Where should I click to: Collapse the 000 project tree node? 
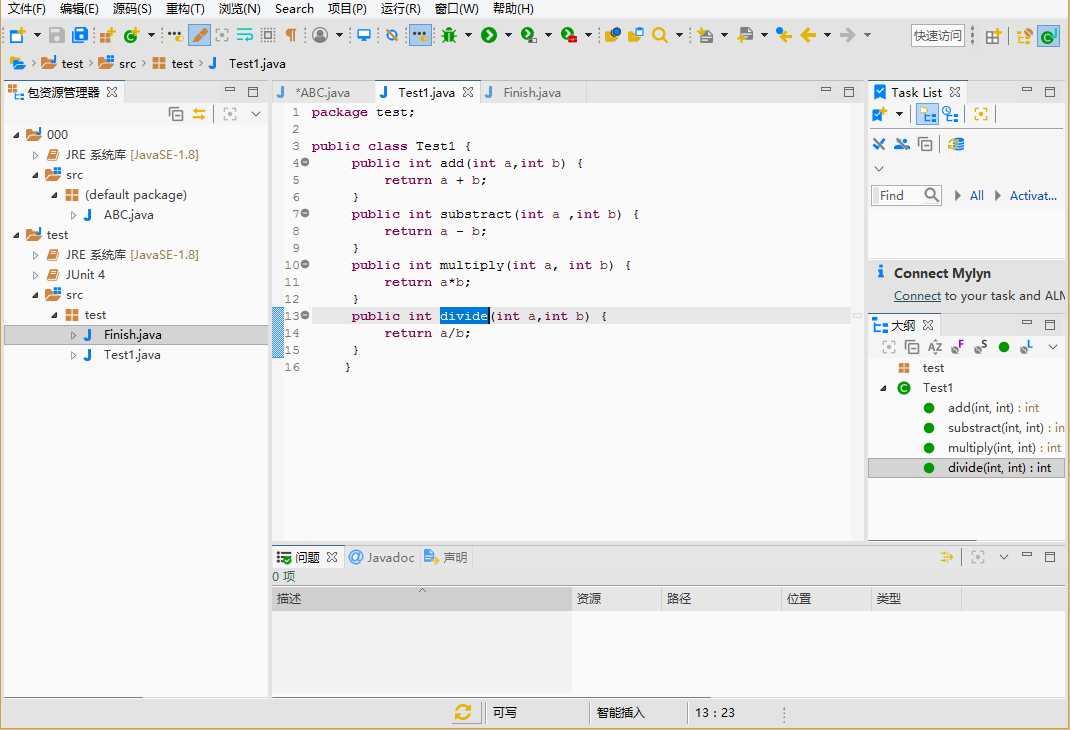coord(16,135)
